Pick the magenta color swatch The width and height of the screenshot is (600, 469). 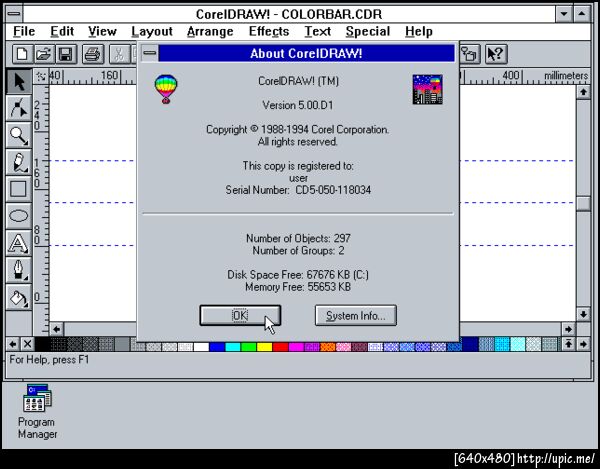[x=296, y=347]
